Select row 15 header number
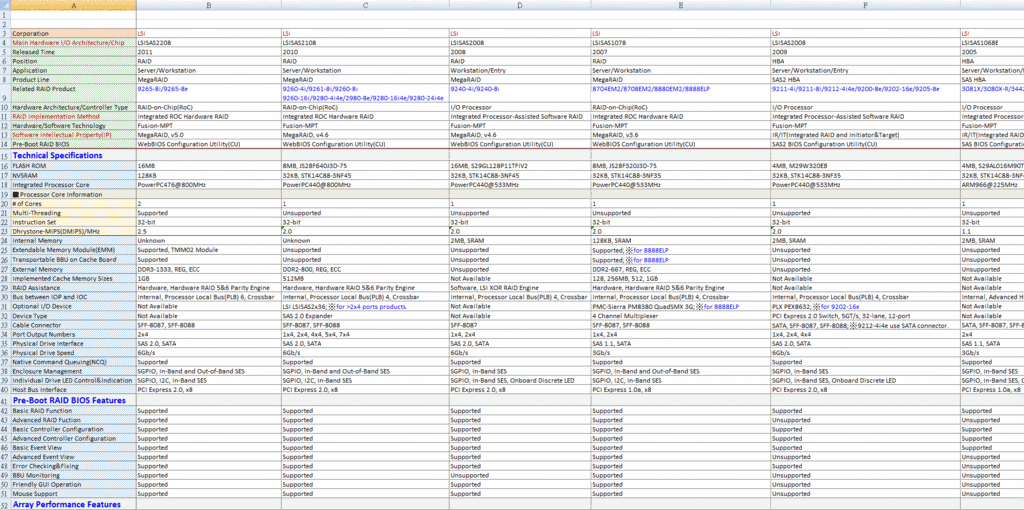Image resolution: width=1024 pixels, height=510 pixels. tap(5, 155)
